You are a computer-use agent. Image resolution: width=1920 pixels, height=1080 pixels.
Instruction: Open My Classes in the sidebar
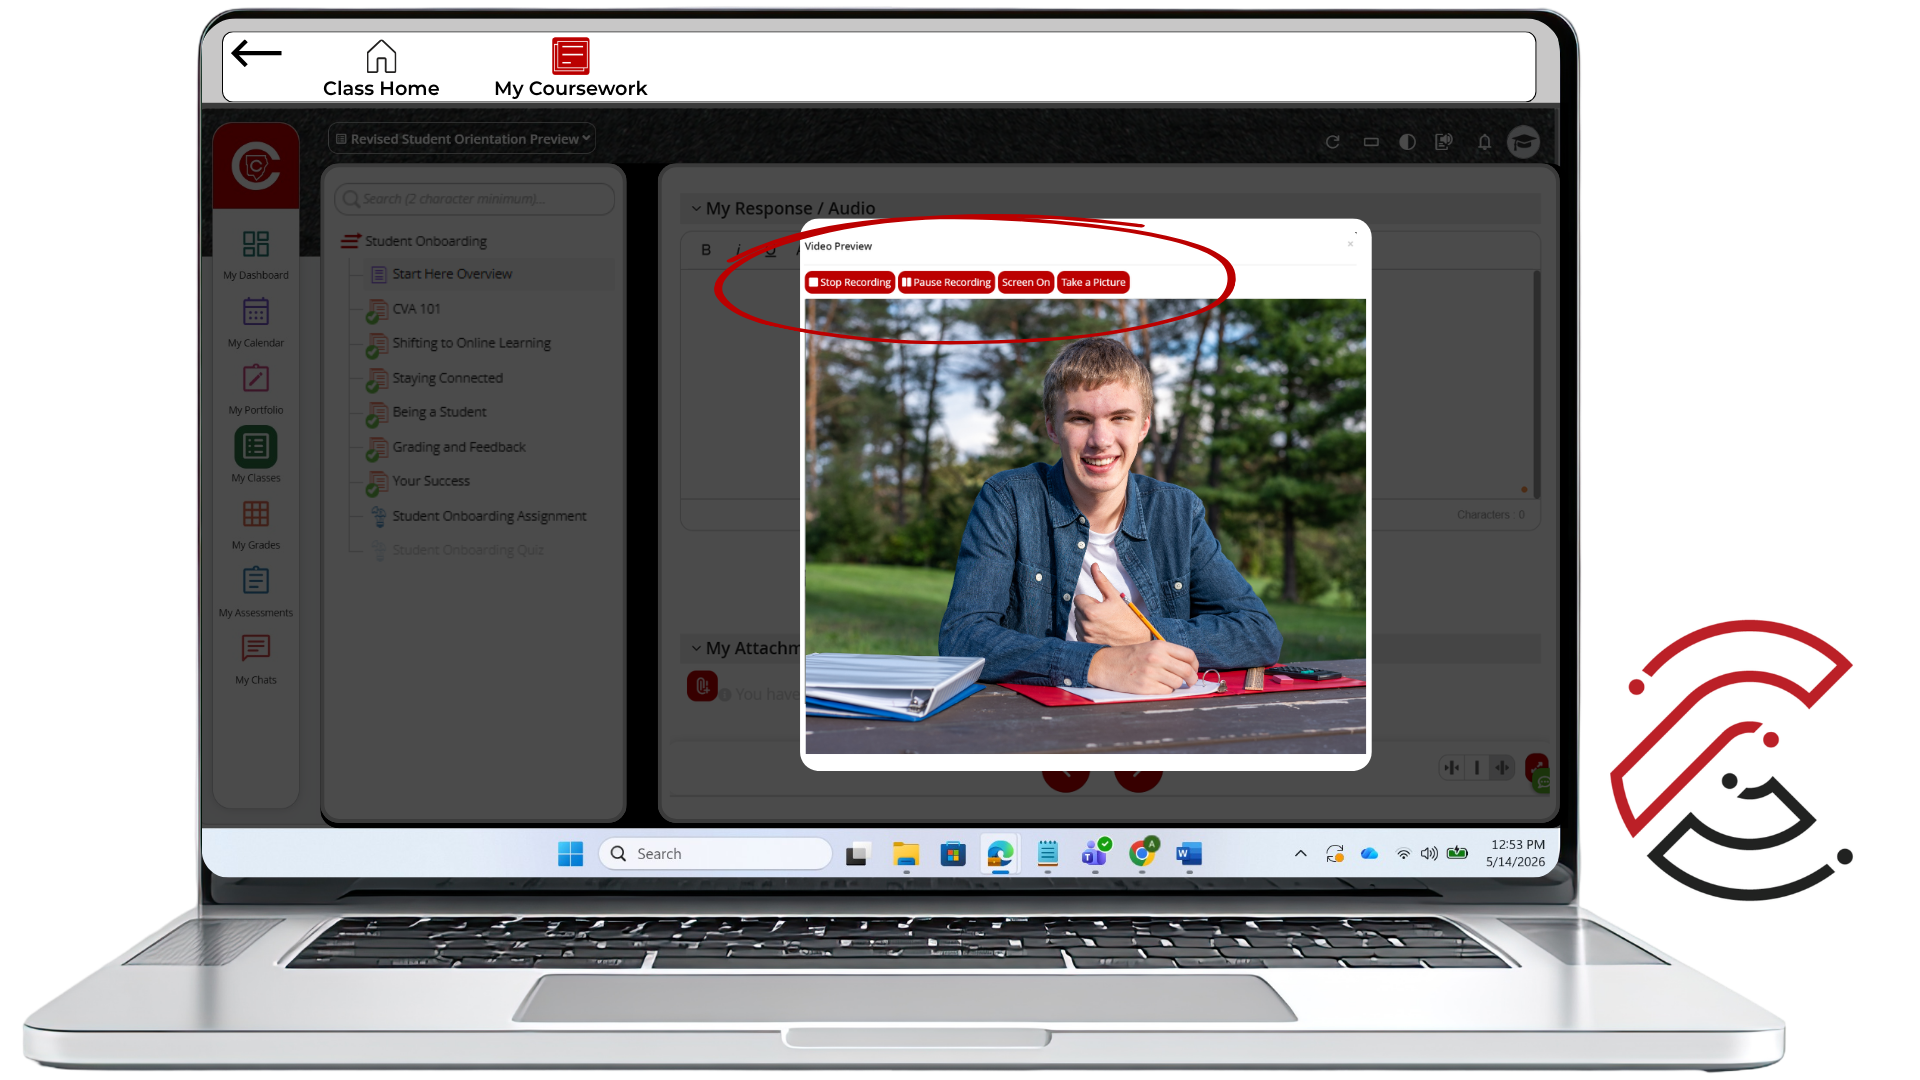[x=256, y=456]
